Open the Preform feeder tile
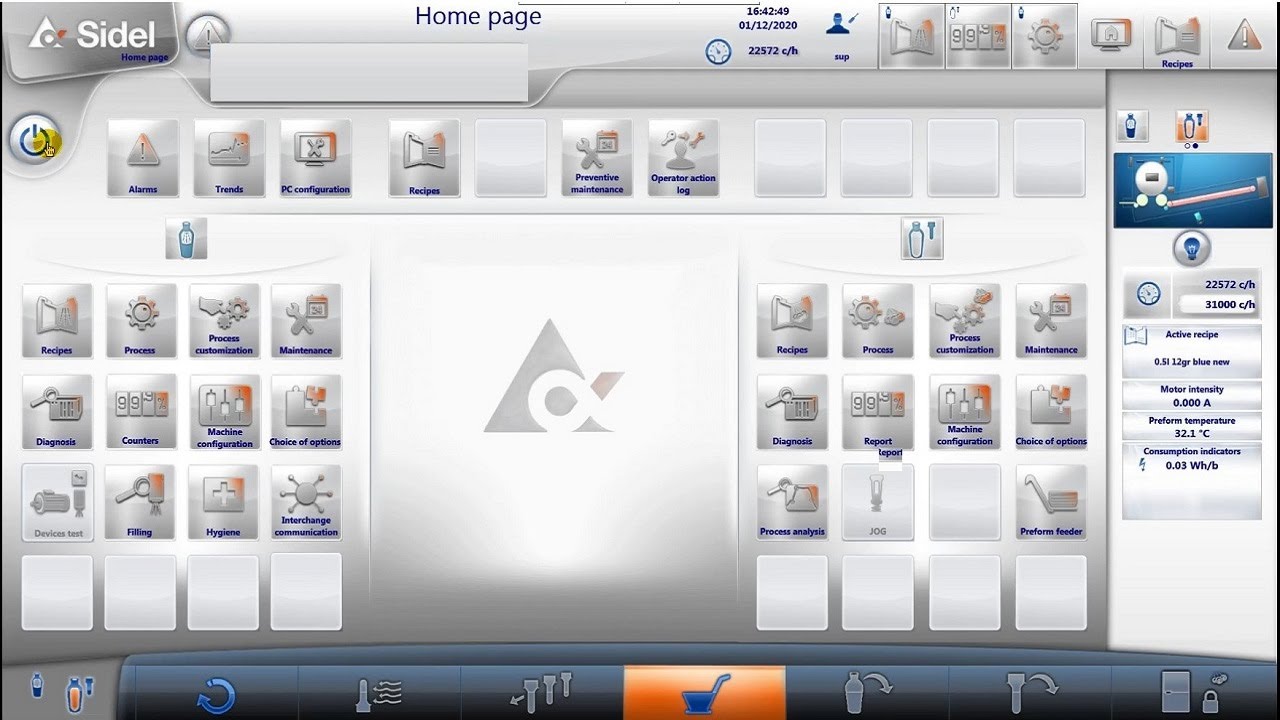Screen dimensions: 1280x720 point(1051,503)
